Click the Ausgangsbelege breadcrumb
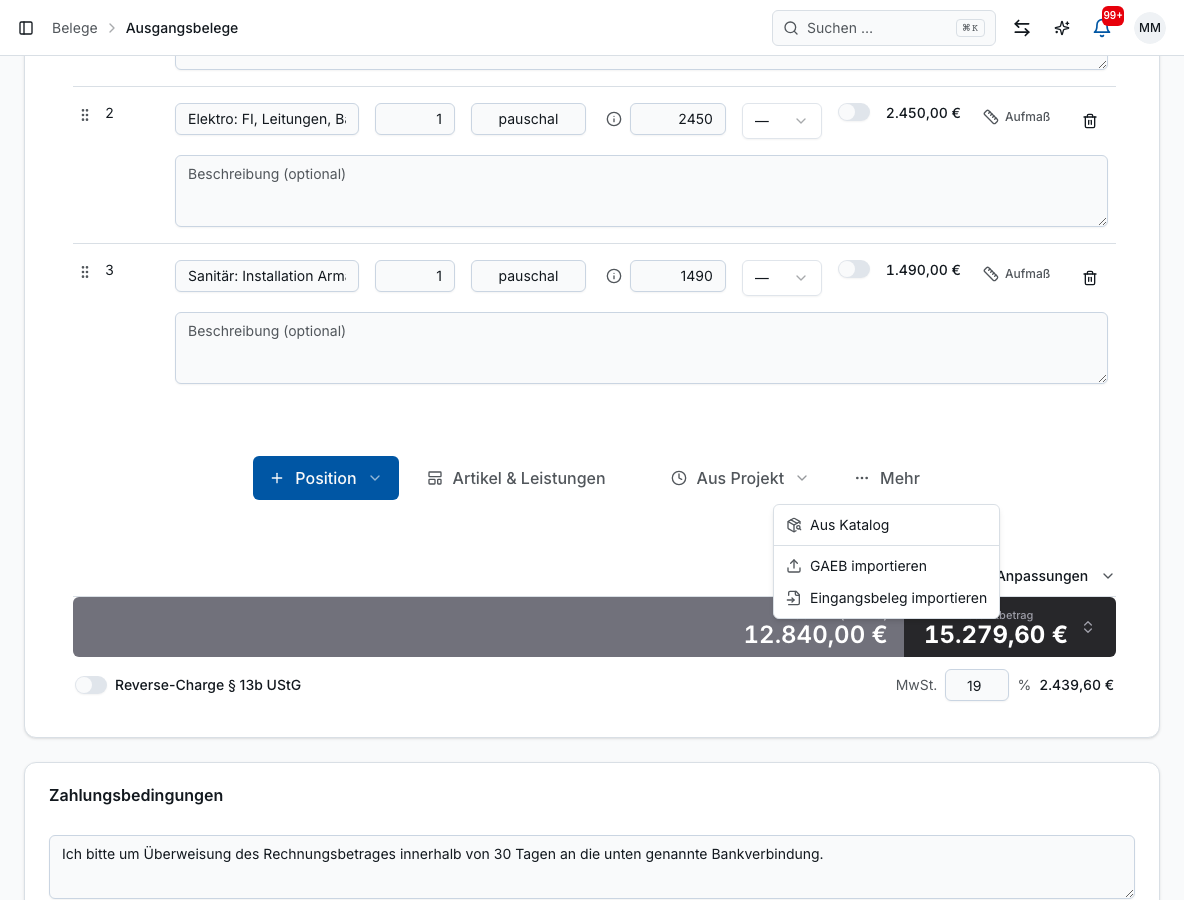The image size is (1184, 900). [x=182, y=28]
